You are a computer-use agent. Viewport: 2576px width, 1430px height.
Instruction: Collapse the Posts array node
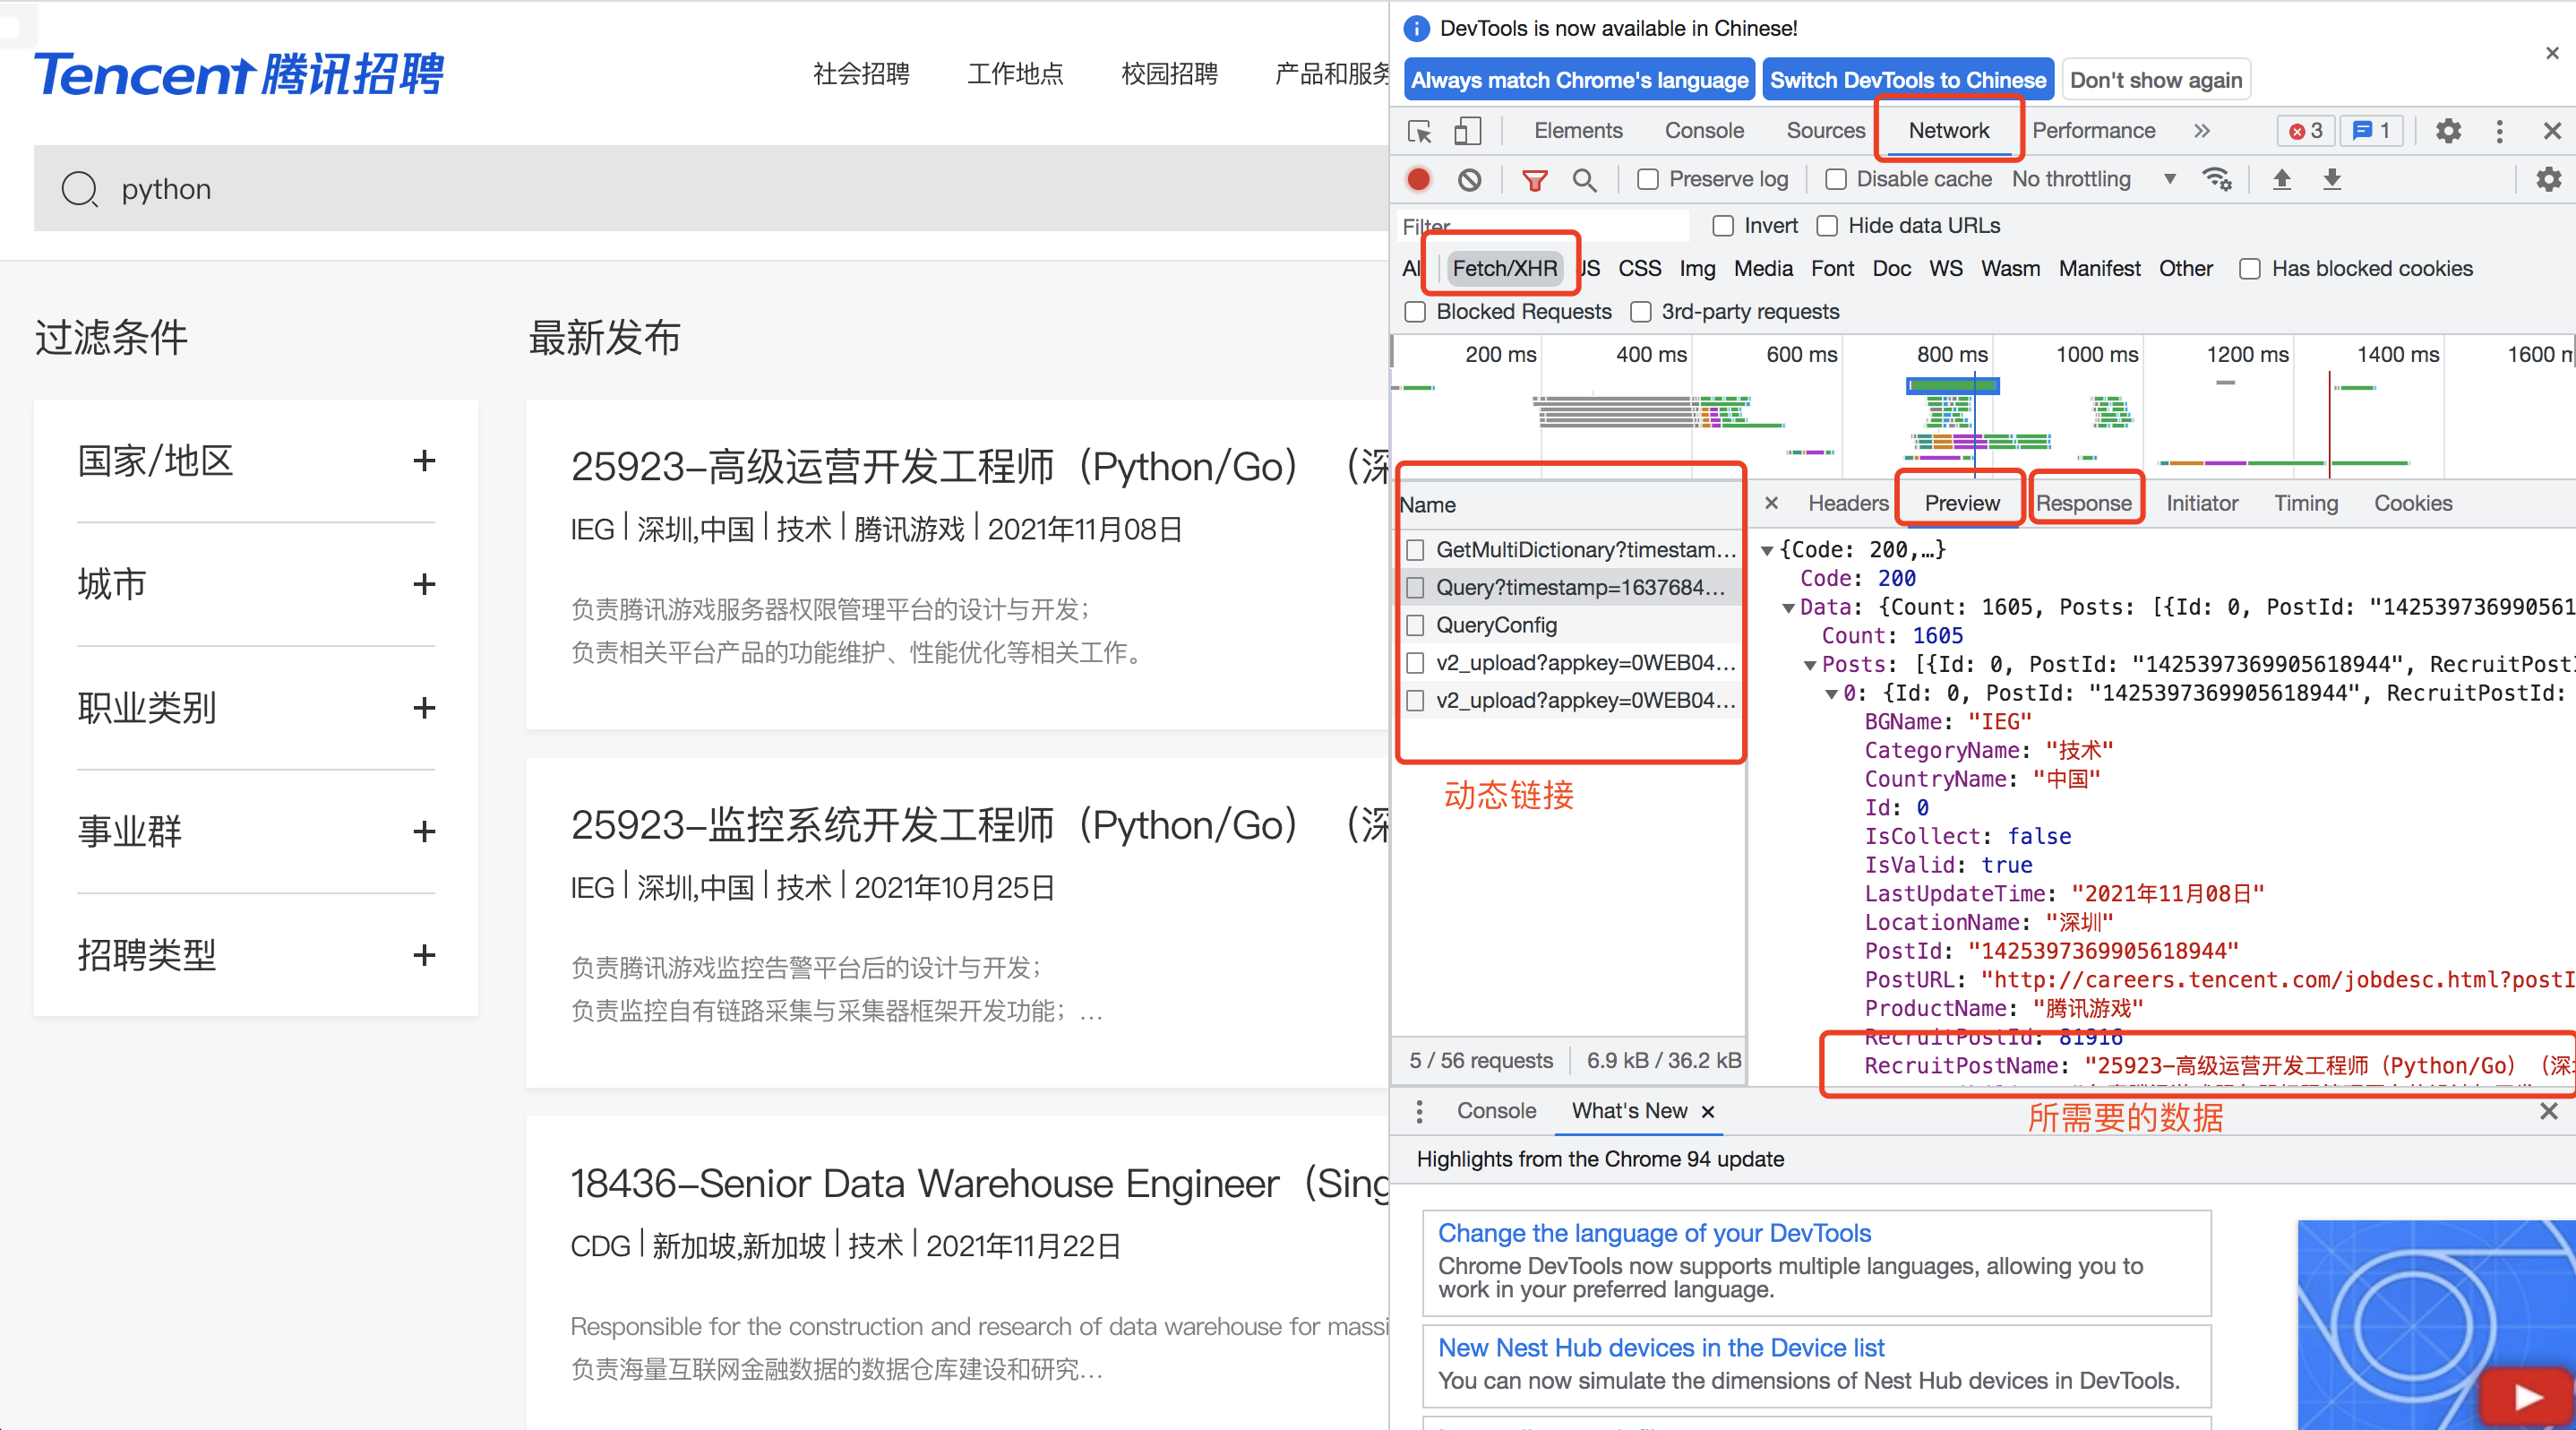pos(1809,666)
